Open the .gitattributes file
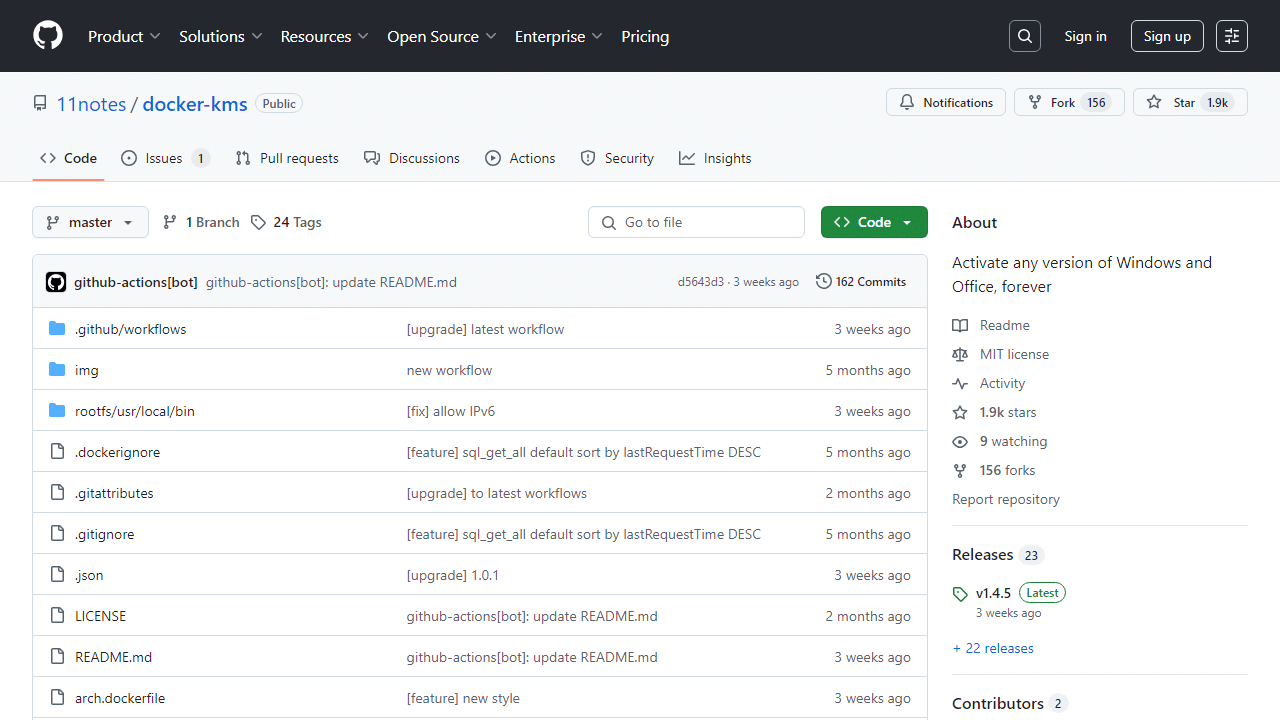 pyautogui.click(x=114, y=493)
